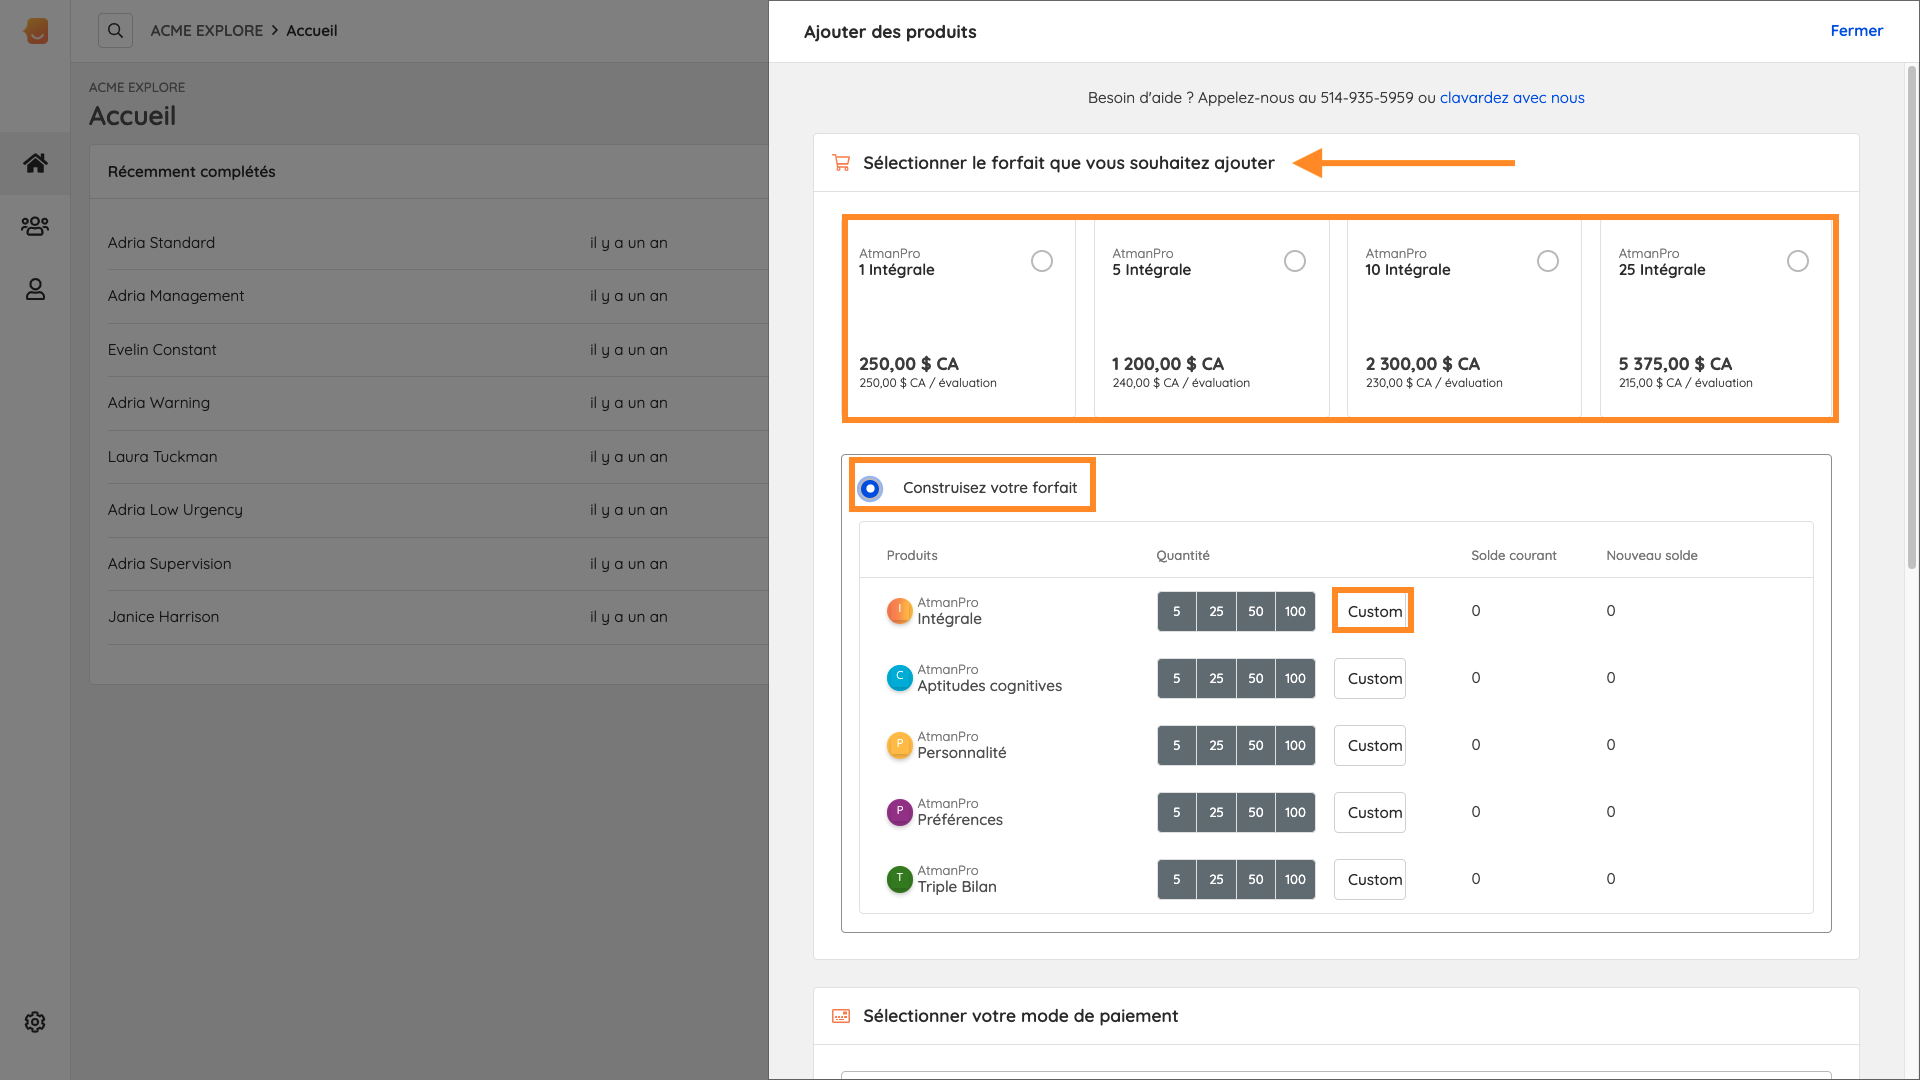Click the 2 300,00 $ CA package price
1920x1080 pixels.
pyautogui.click(x=1422, y=364)
